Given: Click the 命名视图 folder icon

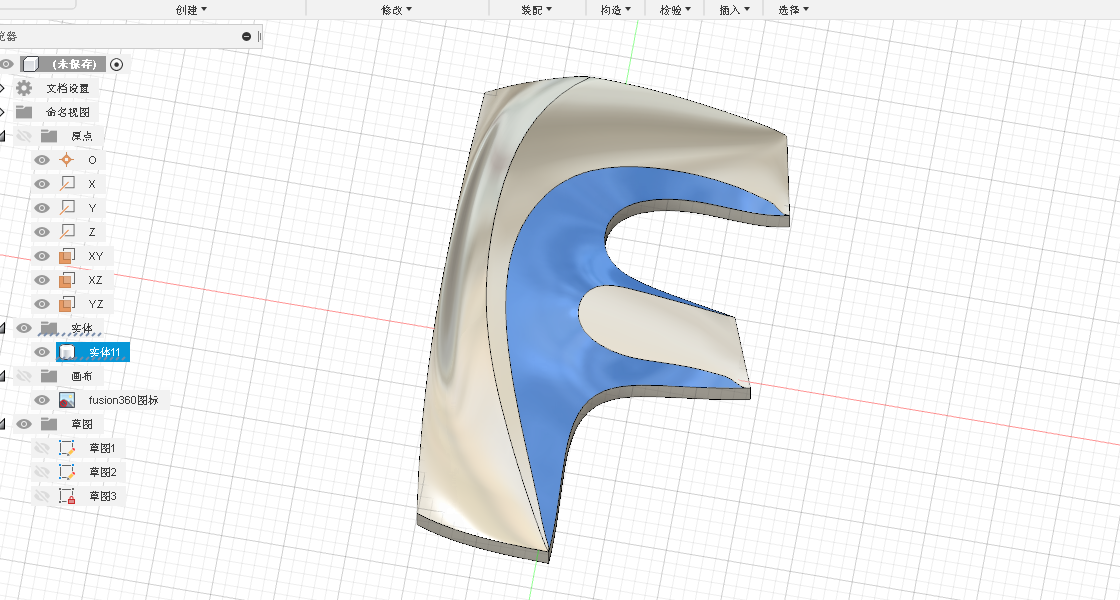Looking at the screenshot, I should pyautogui.click(x=24, y=112).
